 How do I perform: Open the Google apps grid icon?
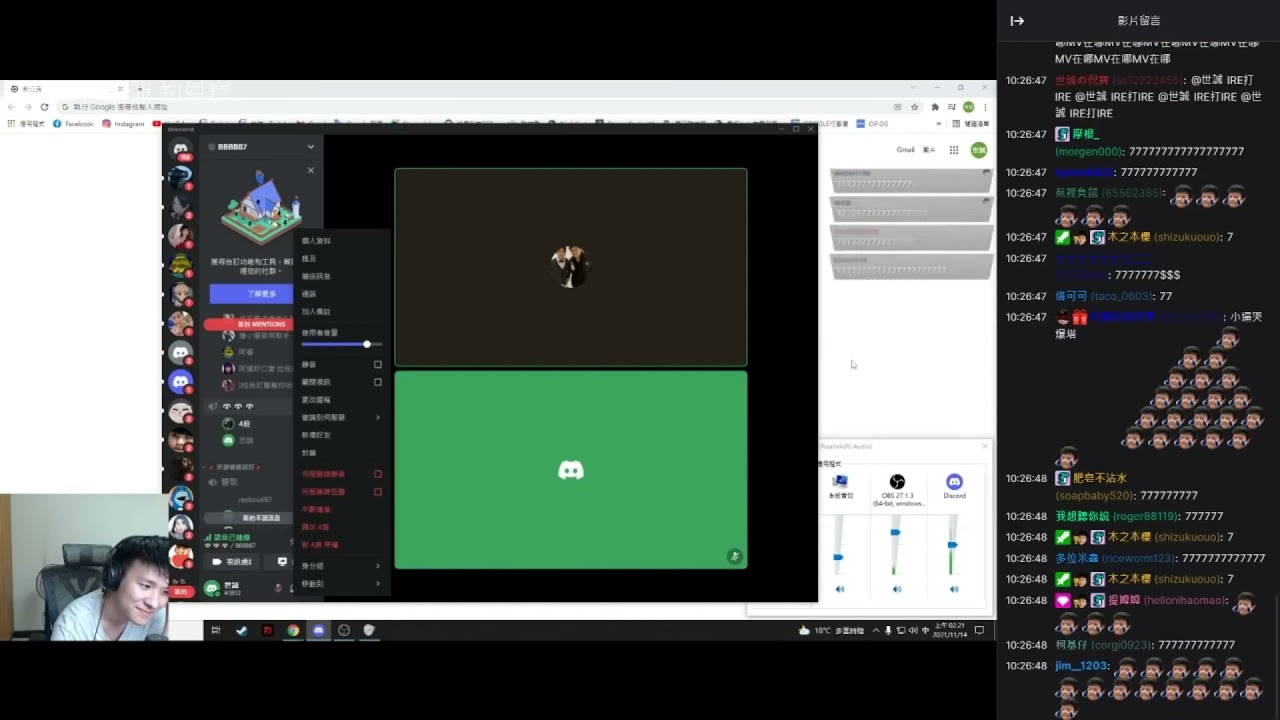954,150
